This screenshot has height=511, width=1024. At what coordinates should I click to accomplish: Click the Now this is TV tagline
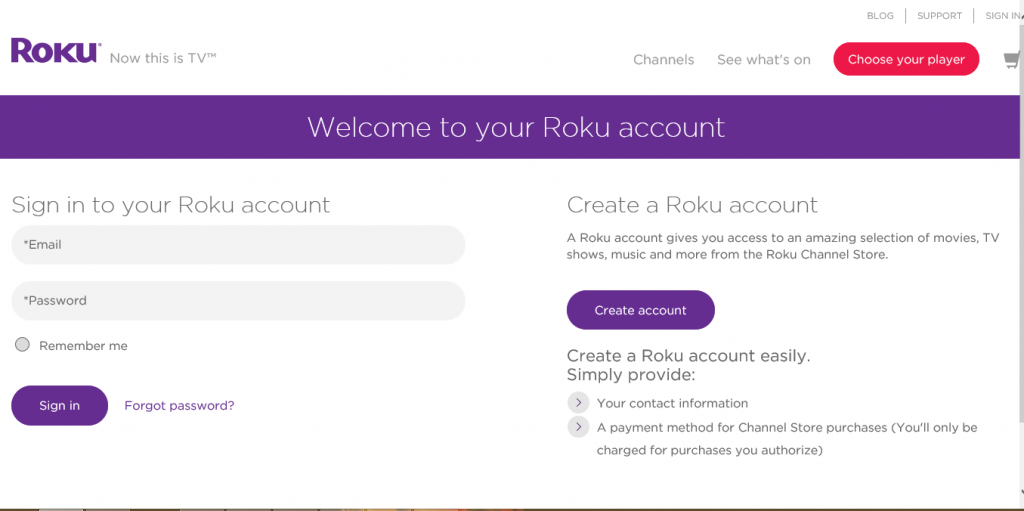(x=163, y=58)
